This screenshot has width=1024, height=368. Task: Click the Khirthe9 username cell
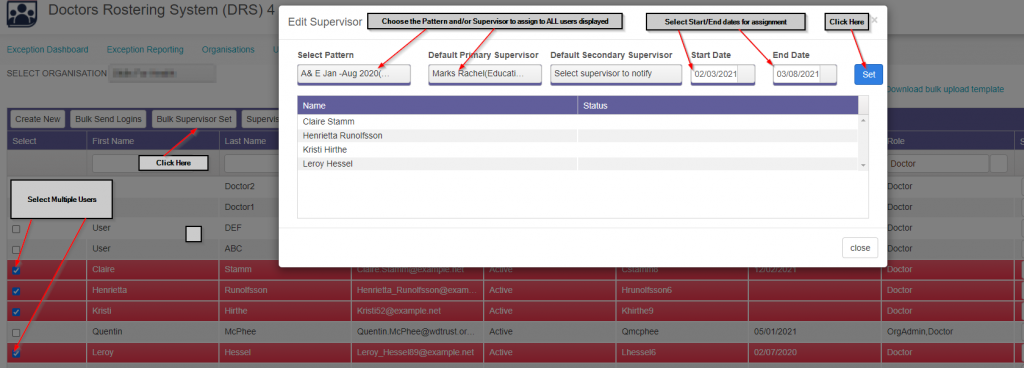(681, 311)
